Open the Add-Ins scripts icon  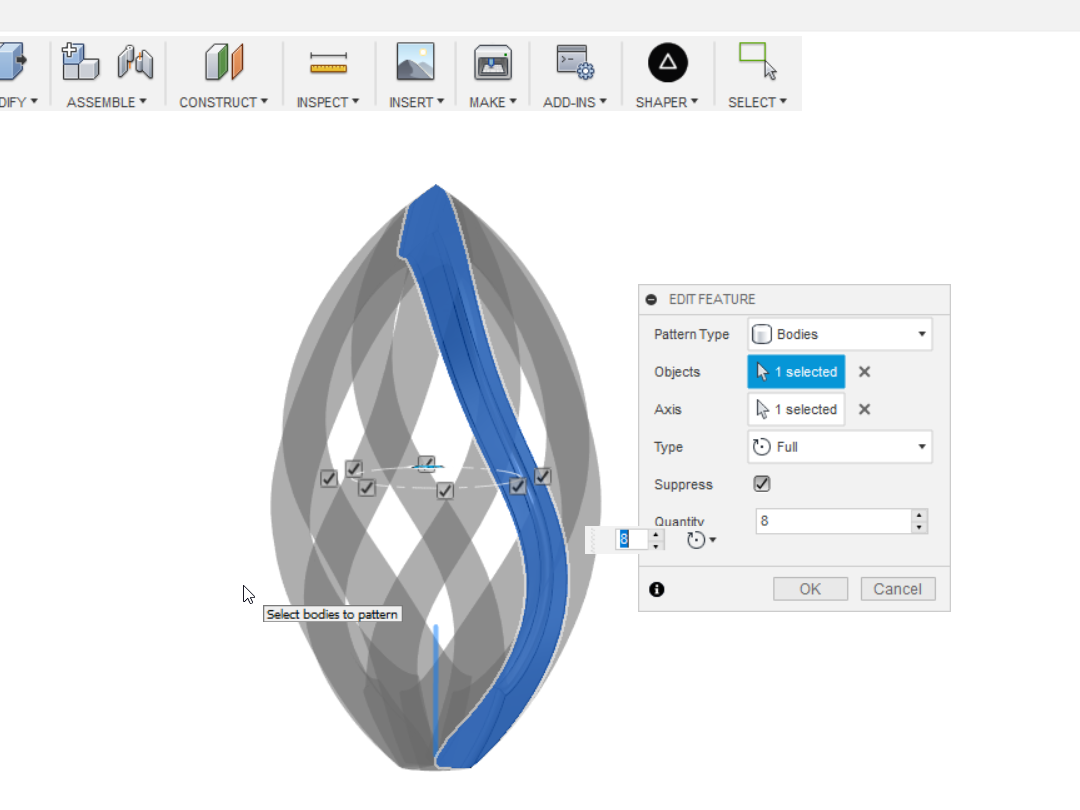pyautogui.click(x=572, y=62)
